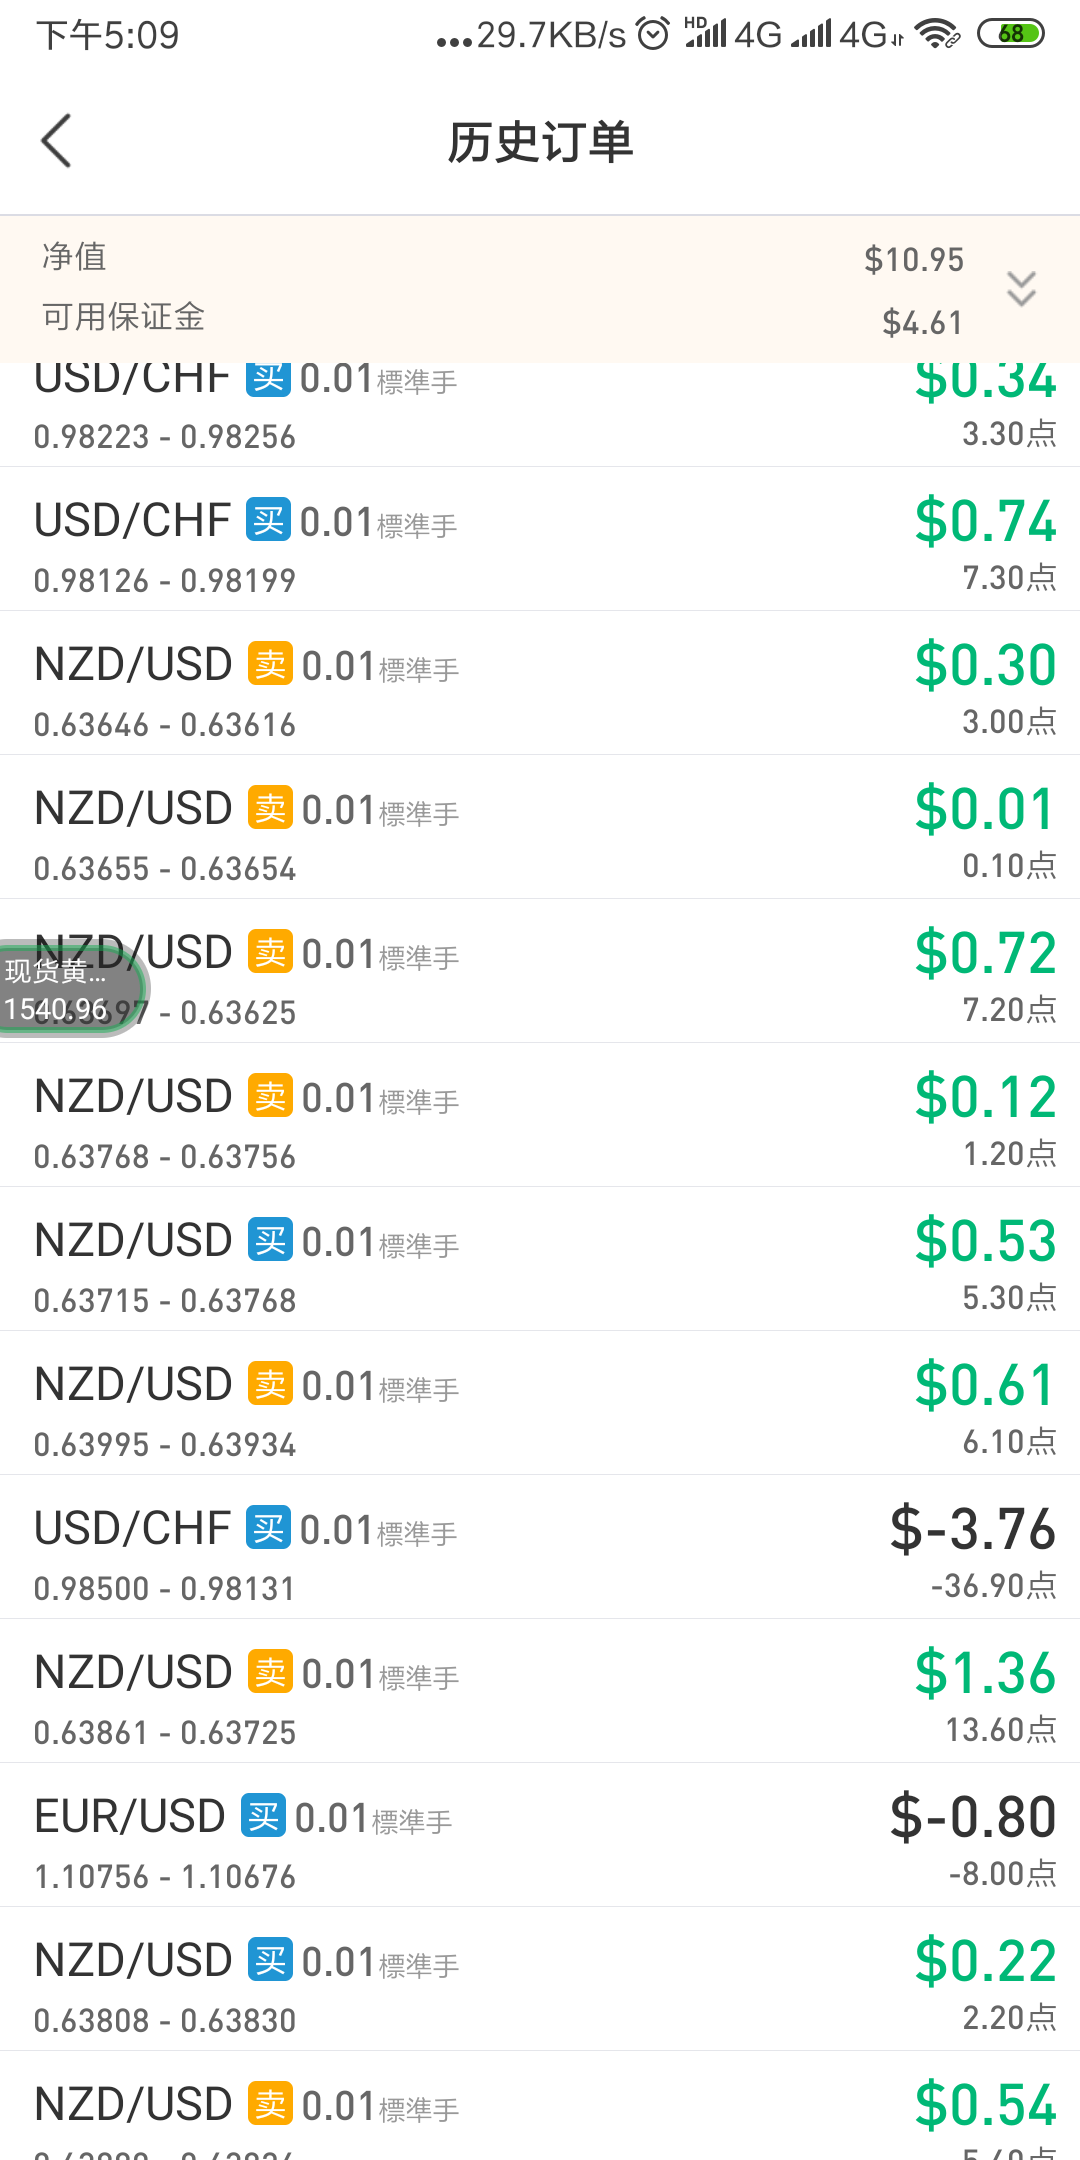Tap sell badge on NZD/USD 0.63861 order
The height and width of the screenshot is (2160, 1080).
(270, 1672)
